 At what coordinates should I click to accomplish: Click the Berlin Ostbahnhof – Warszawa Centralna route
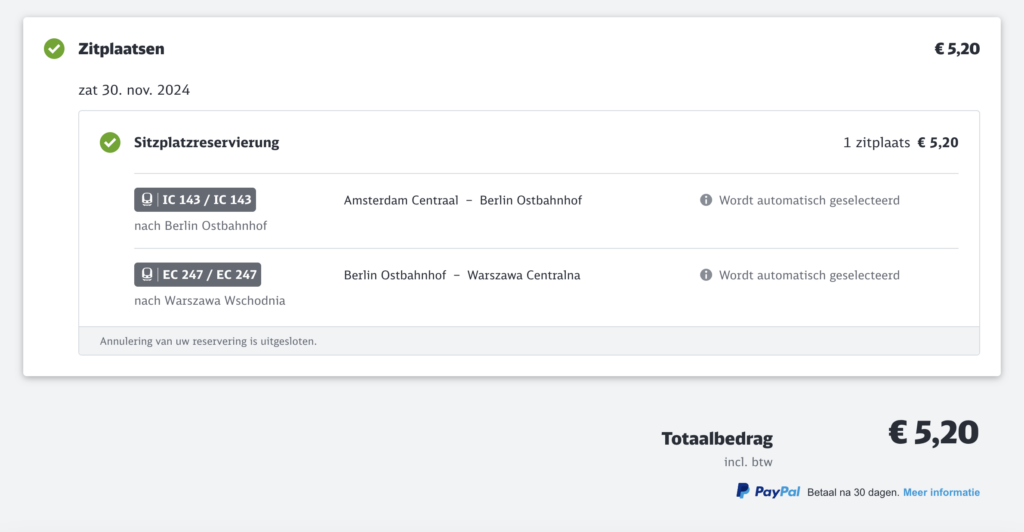(461, 275)
